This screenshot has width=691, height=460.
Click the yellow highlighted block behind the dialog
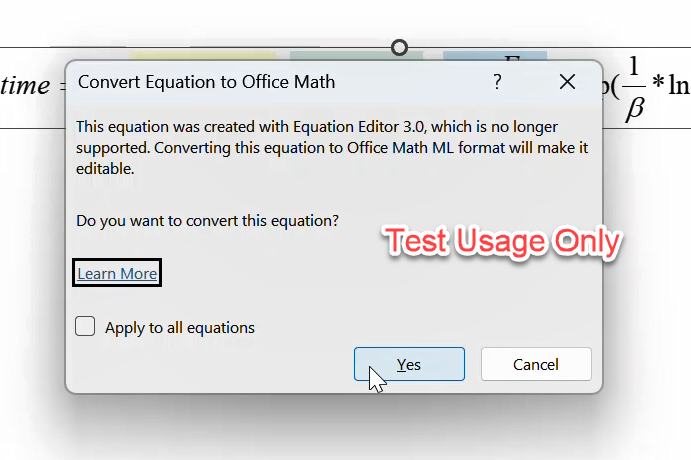pos(204,56)
